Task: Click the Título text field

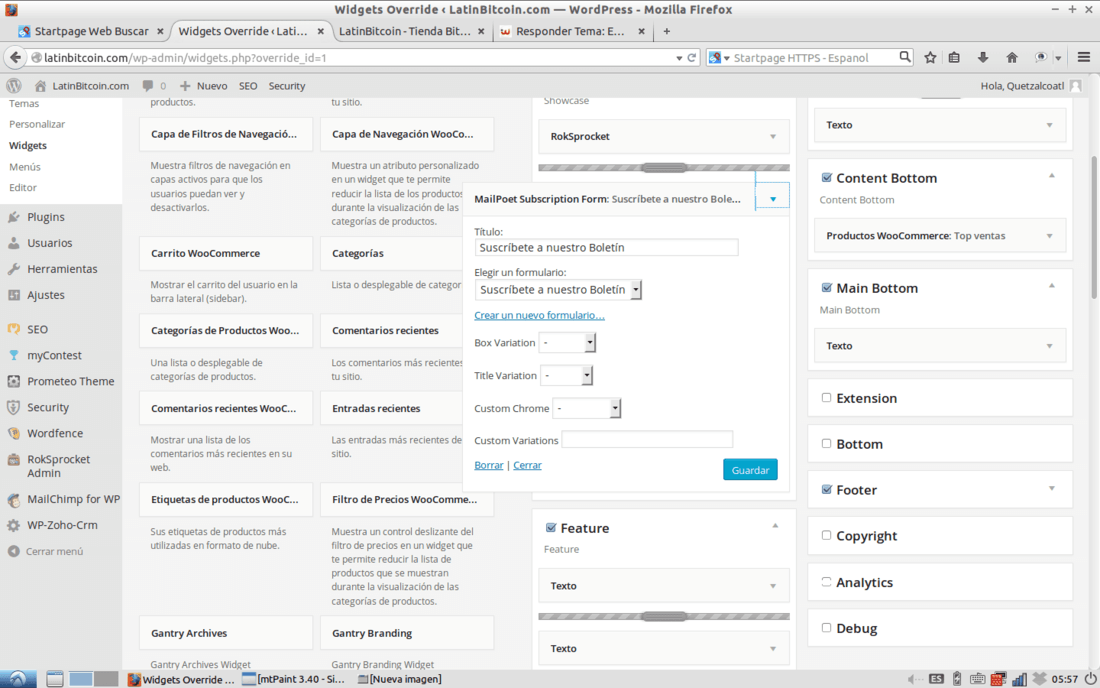Action: click(x=606, y=247)
